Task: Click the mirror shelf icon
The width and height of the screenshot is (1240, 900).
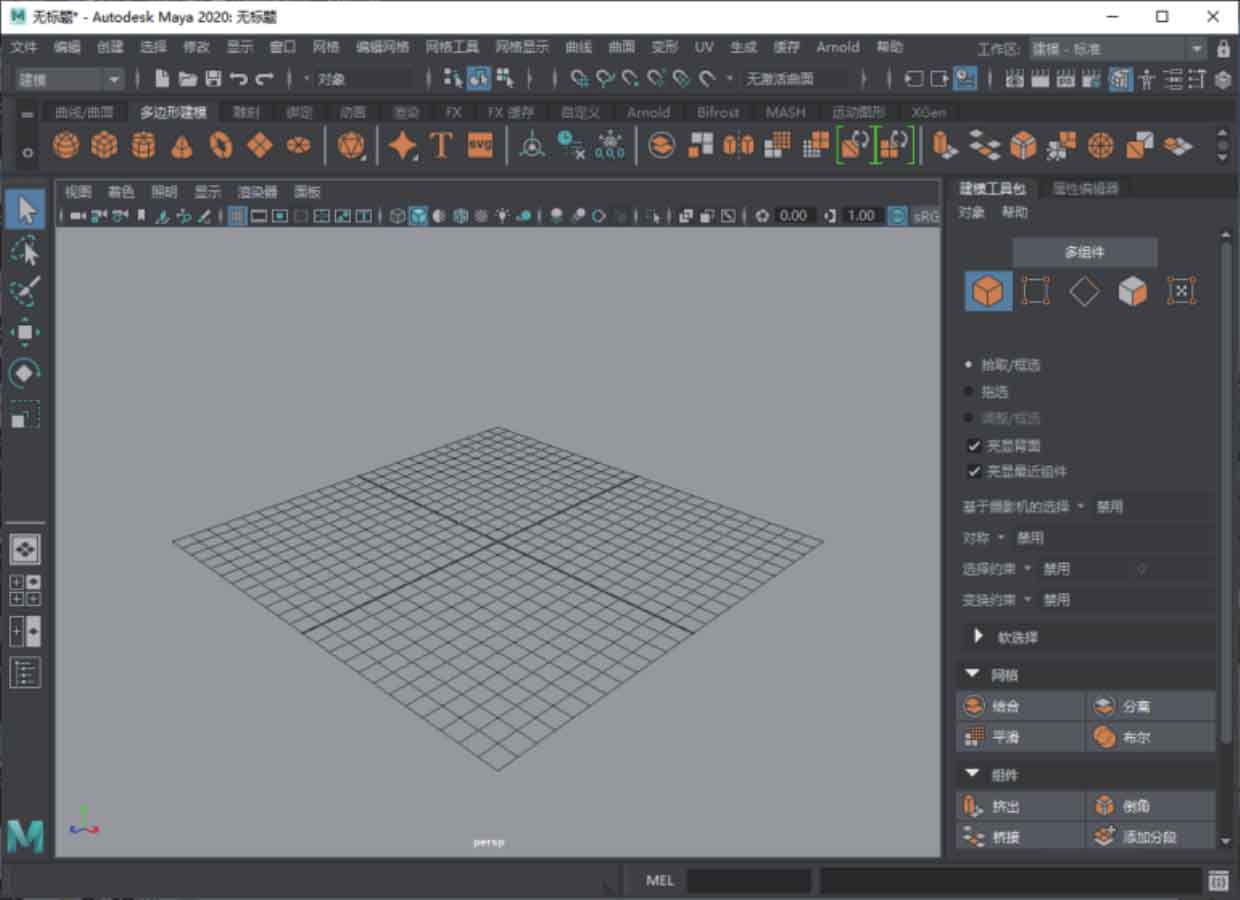Action: click(739, 146)
